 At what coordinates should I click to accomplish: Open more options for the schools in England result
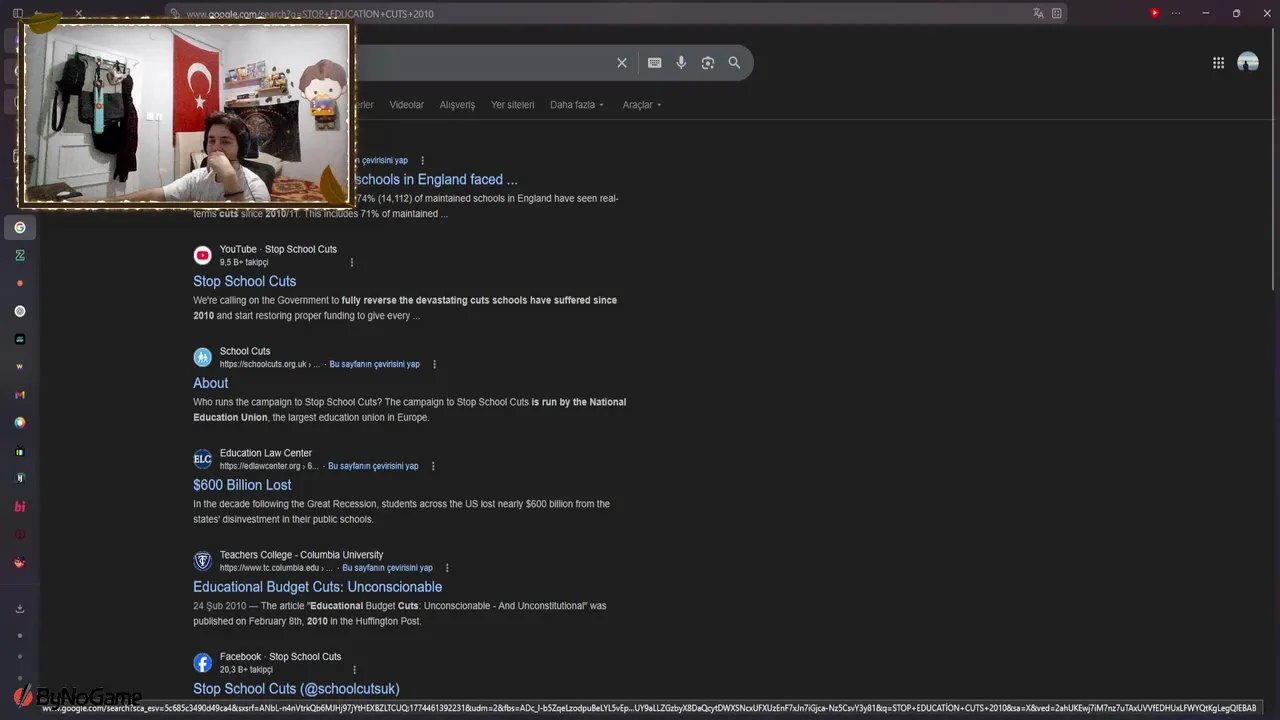(422, 160)
